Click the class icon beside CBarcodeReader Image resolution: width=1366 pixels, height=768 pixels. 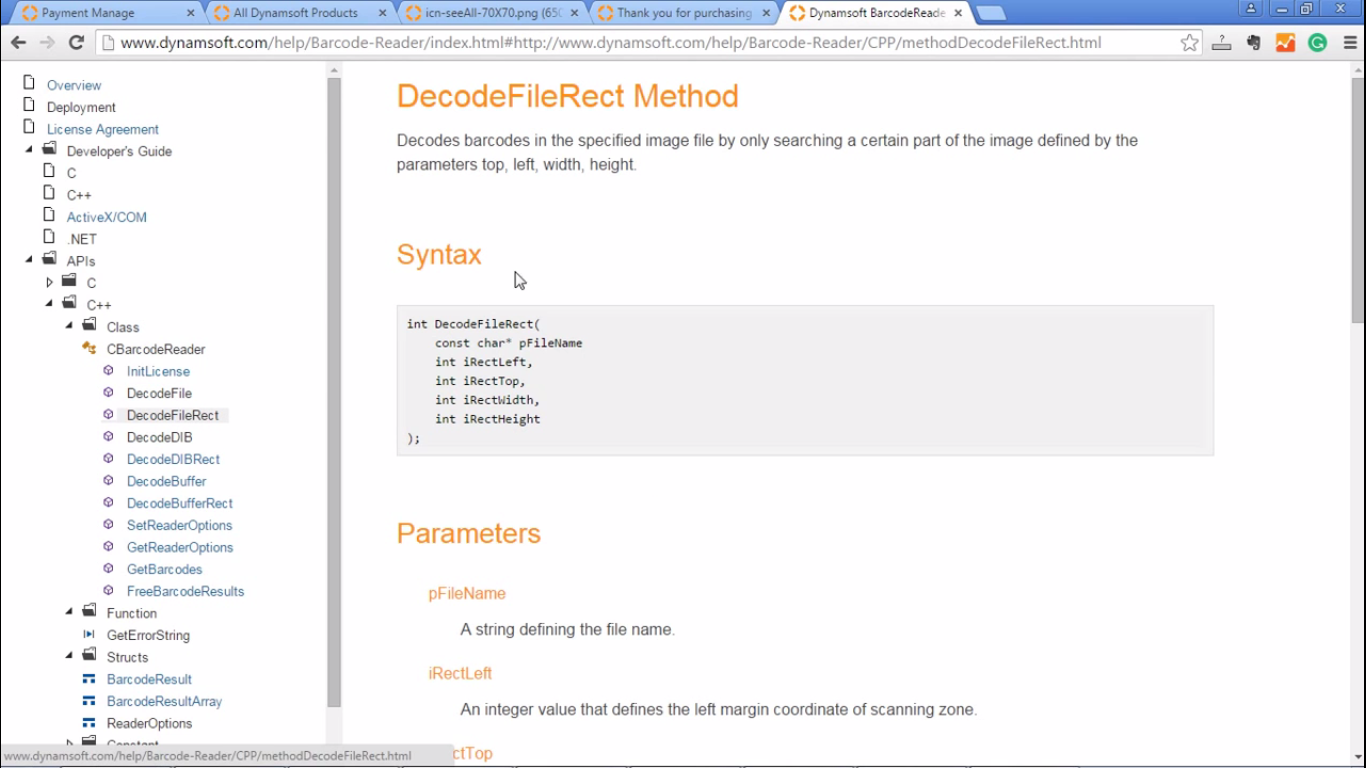[89, 348]
